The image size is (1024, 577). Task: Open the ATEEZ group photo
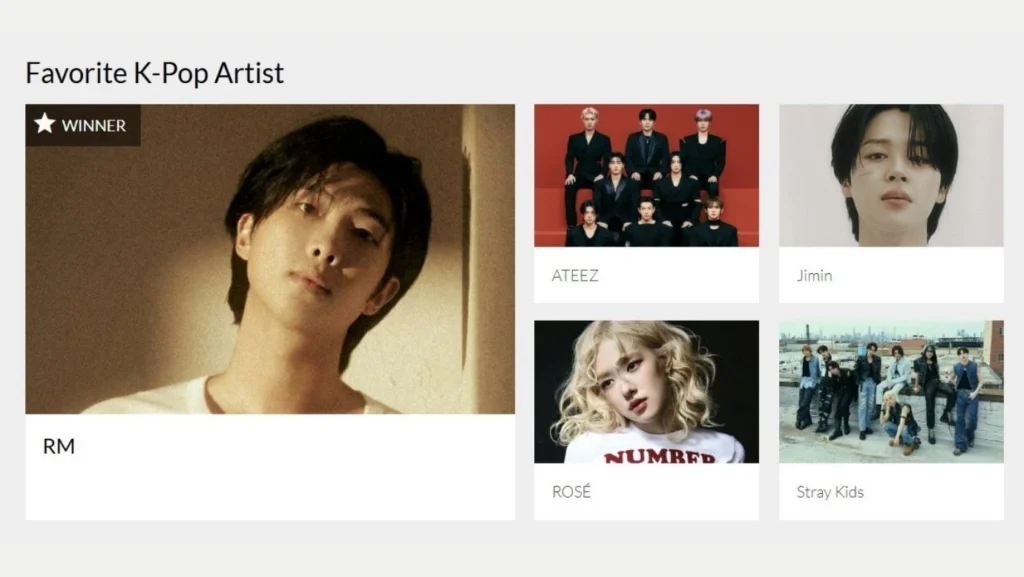tap(647, 175)
